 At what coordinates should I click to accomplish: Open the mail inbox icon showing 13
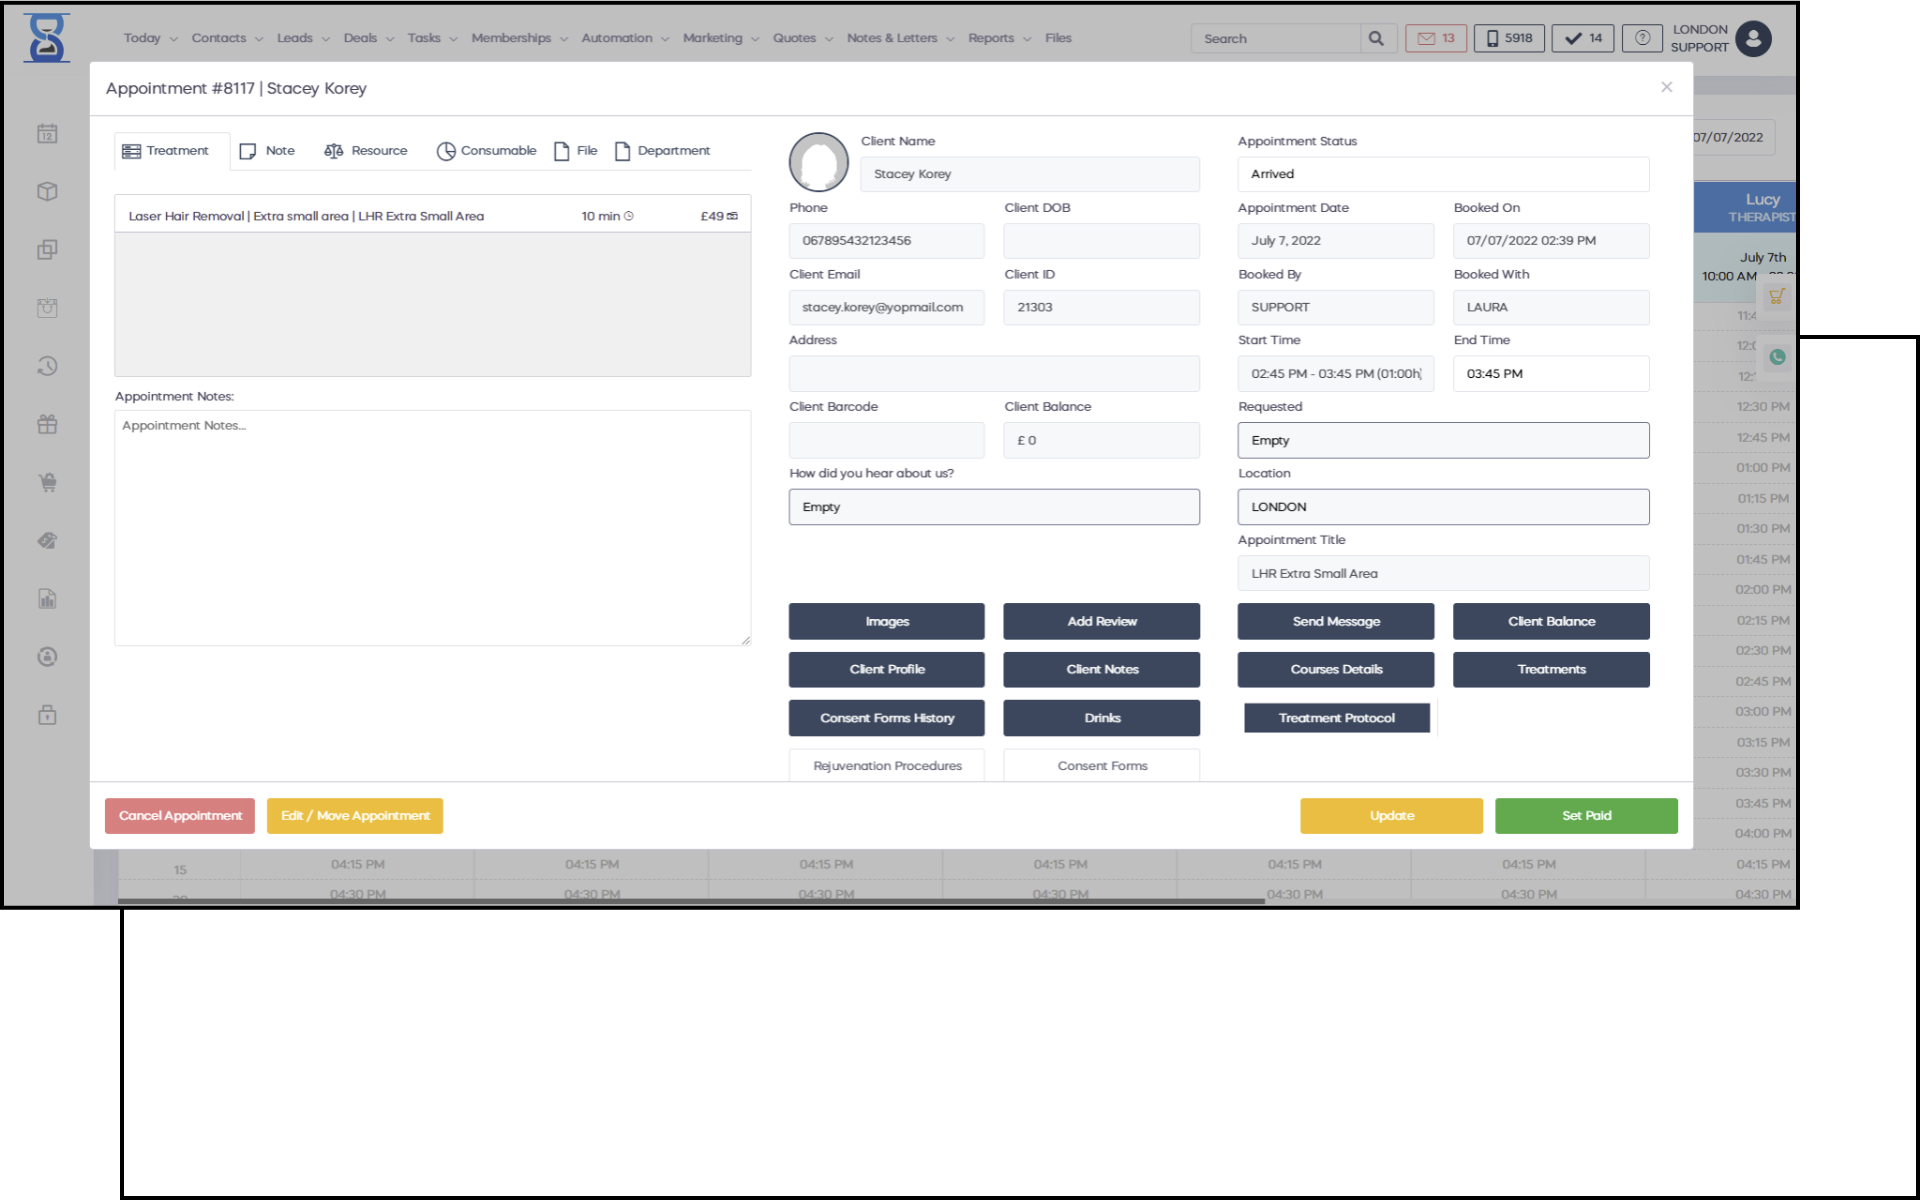coord(1435,38)
